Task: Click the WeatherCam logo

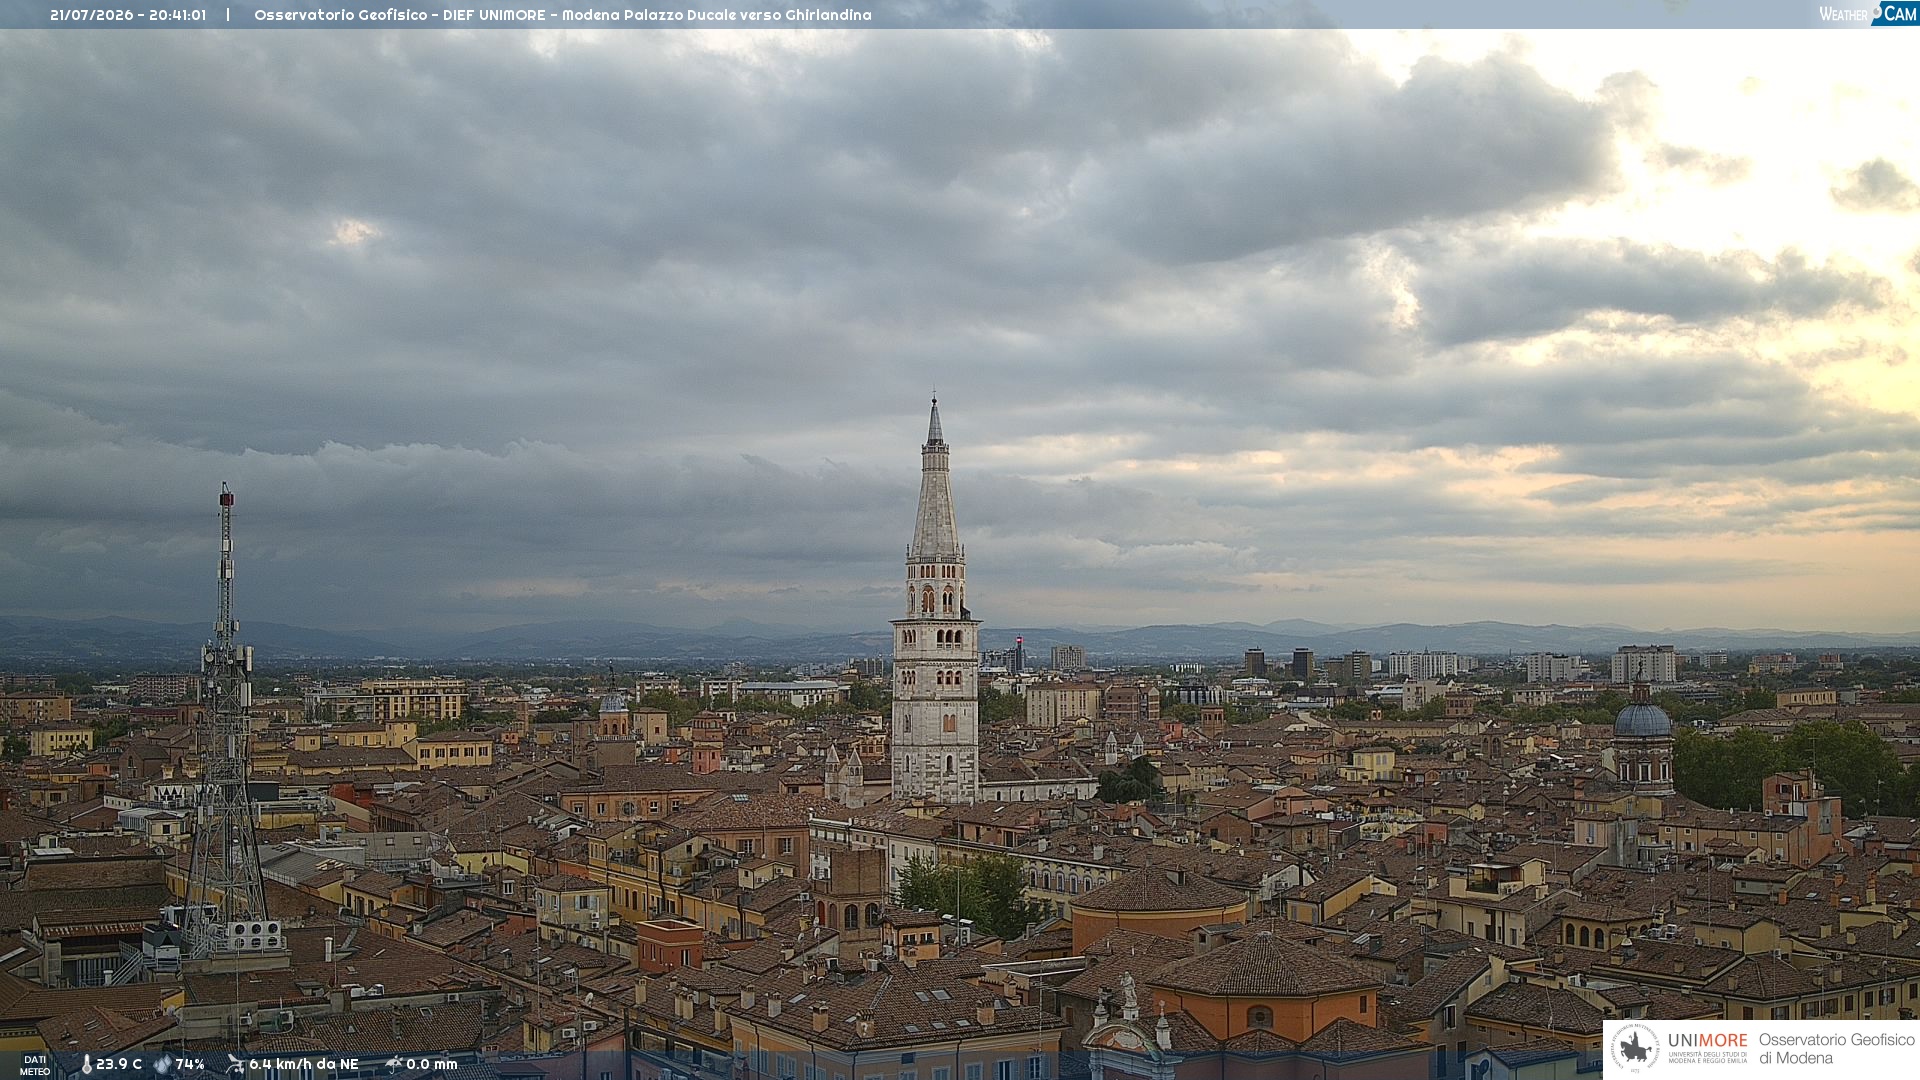Action: coord(1868,14)
